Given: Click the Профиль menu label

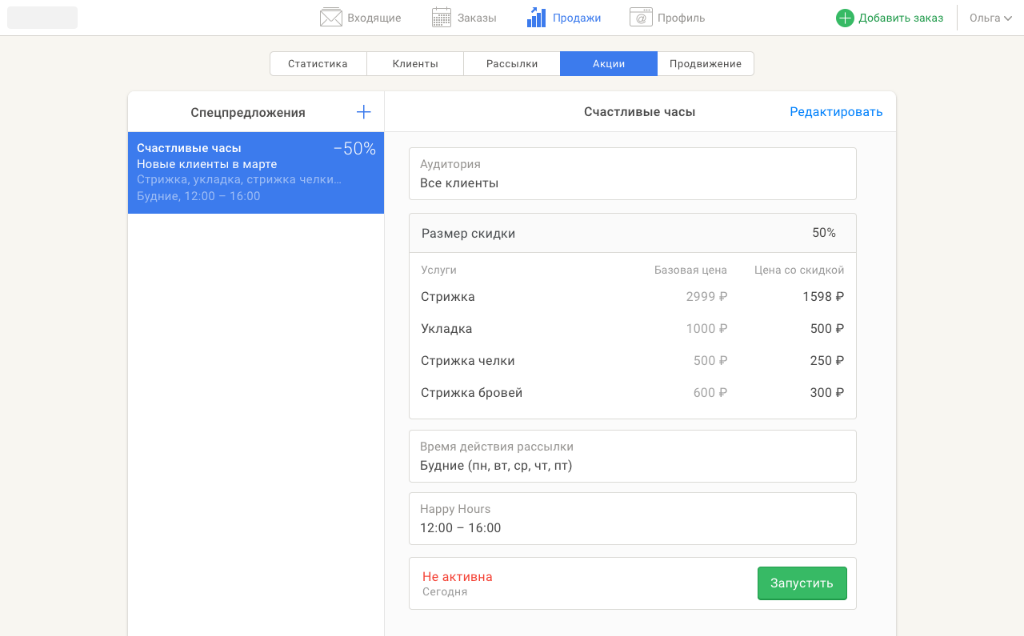Looking at the screenshot, I should pos(681,18).
